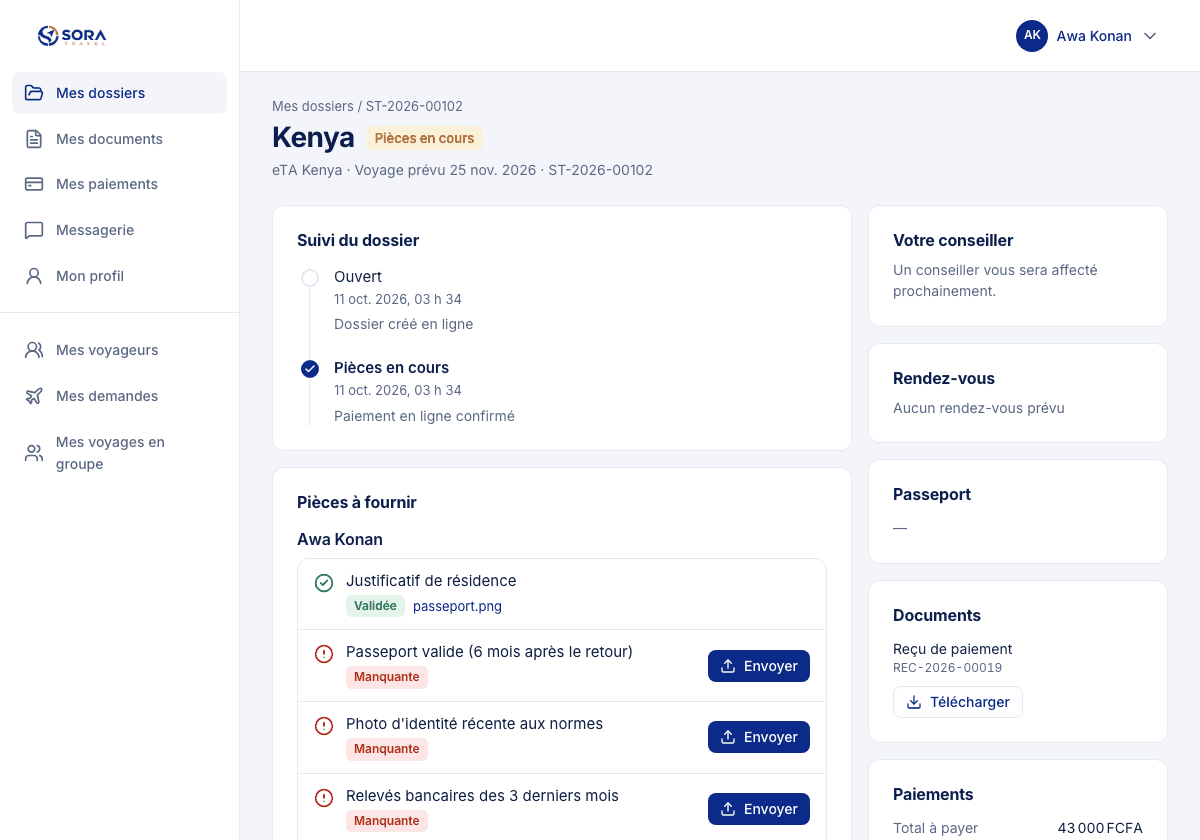Click the Validée status badge
The image size is (1200, 840).
[375, 606]
